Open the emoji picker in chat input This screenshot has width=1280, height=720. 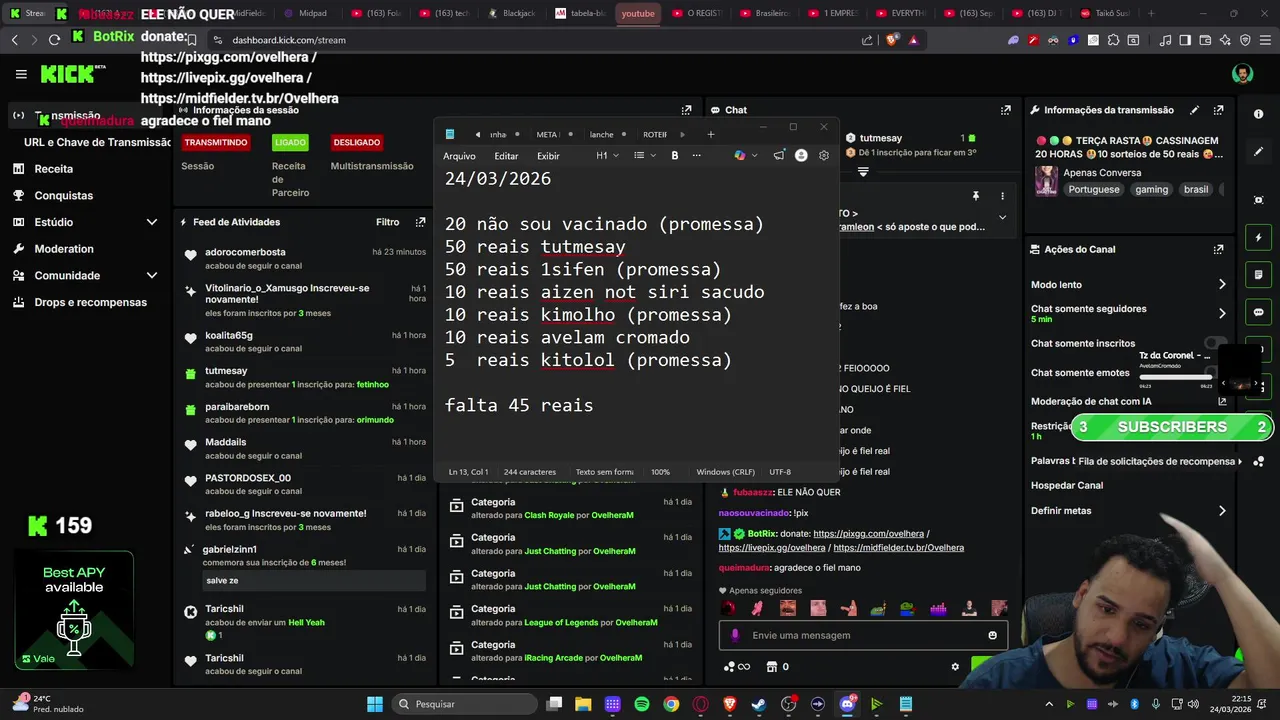tap(992, 635)
